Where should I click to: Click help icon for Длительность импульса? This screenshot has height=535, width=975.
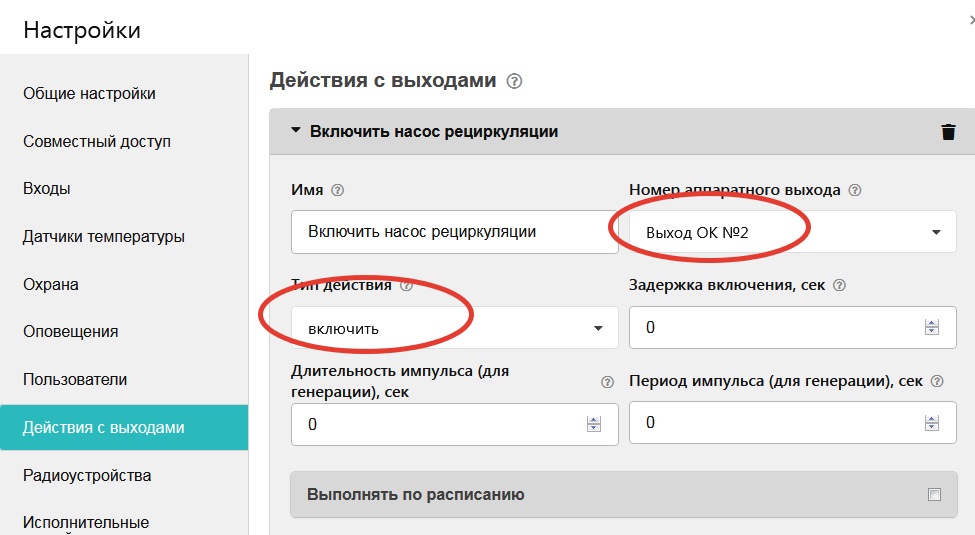[x=607, y=382]
